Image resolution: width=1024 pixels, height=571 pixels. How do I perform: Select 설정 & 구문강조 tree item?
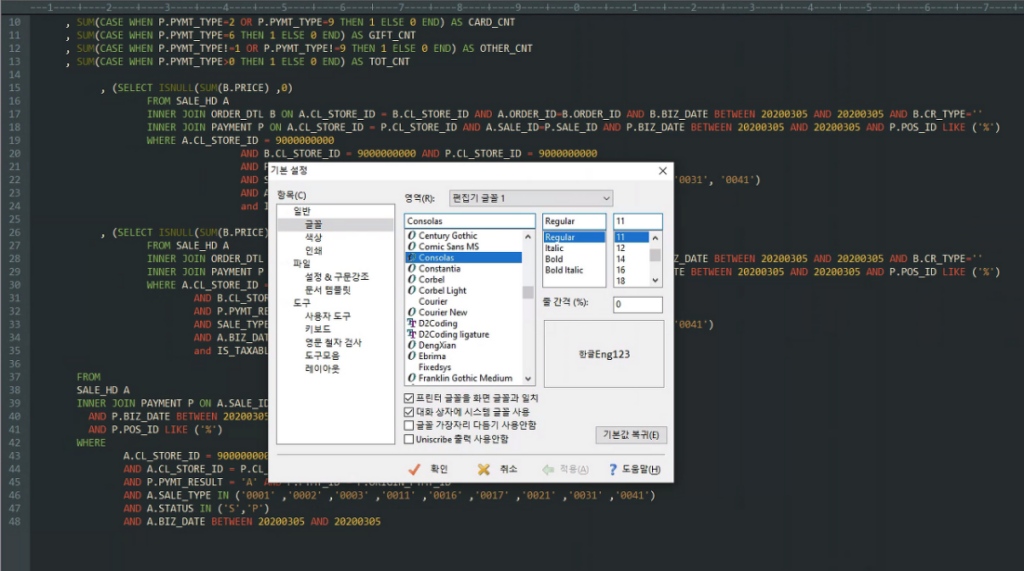[x=337, y=276]
